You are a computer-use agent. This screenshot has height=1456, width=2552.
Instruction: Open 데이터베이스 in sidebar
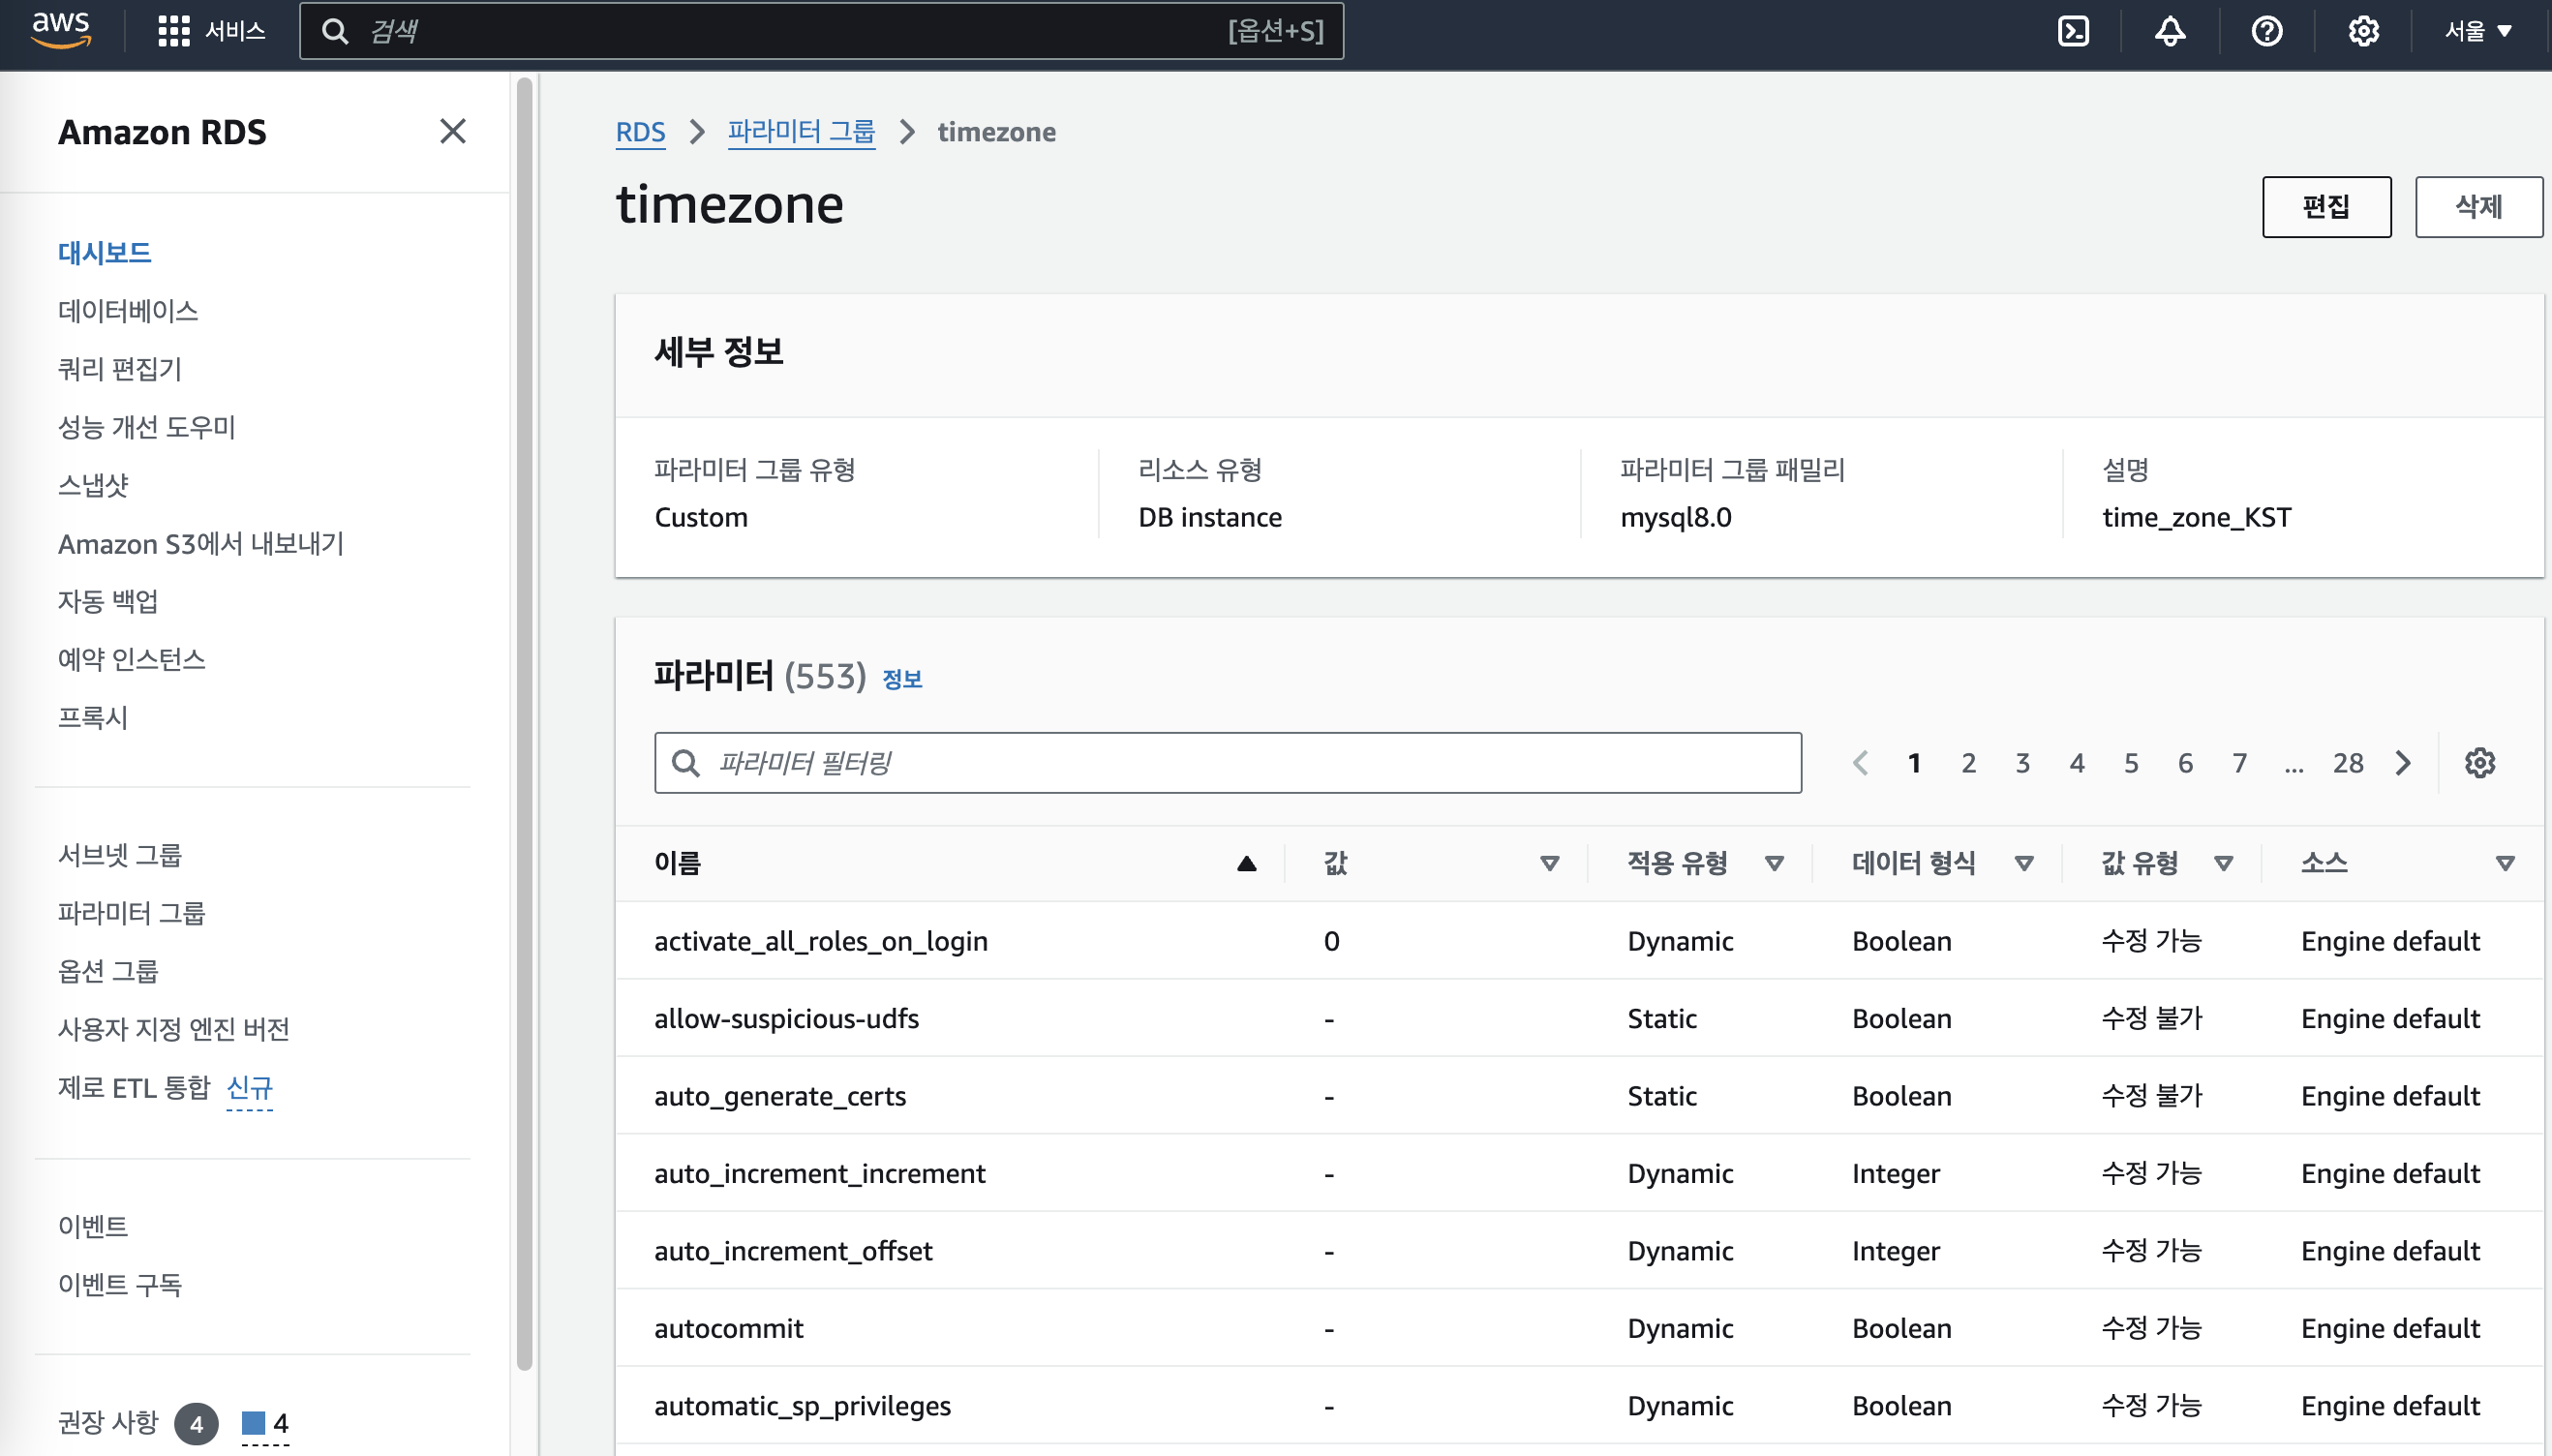[128, 311]
